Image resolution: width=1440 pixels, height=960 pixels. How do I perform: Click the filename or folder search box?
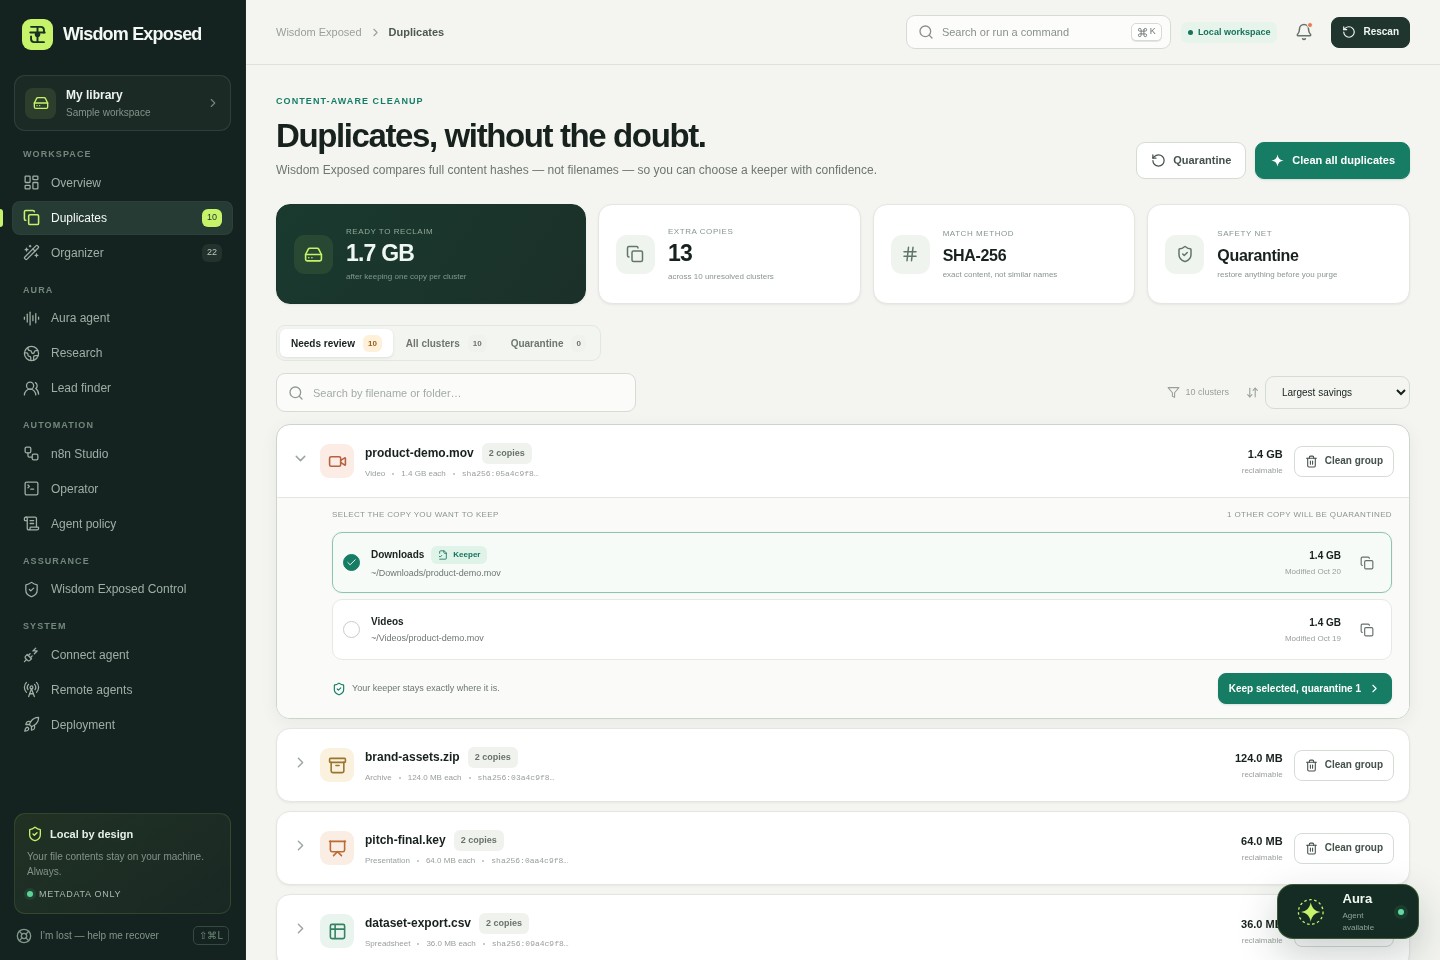pyautogui.click(x=456, y=393)
